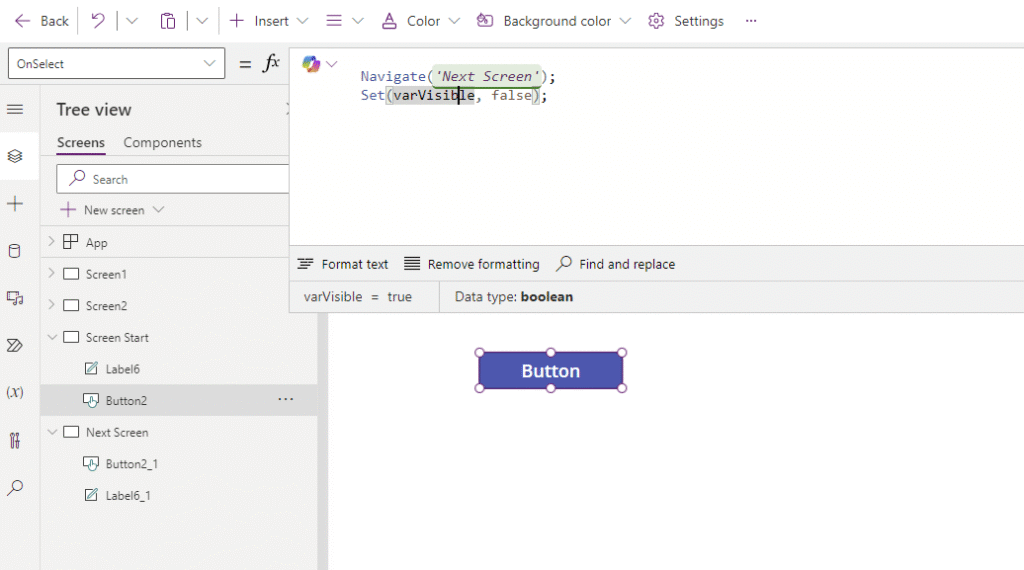Open the Advanced tools icon
This screenshot has height=570, width=1024.
(15, 440)
